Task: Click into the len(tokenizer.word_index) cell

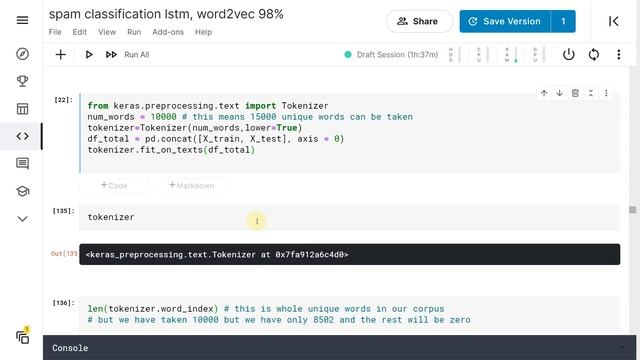Action: point(349,314)
